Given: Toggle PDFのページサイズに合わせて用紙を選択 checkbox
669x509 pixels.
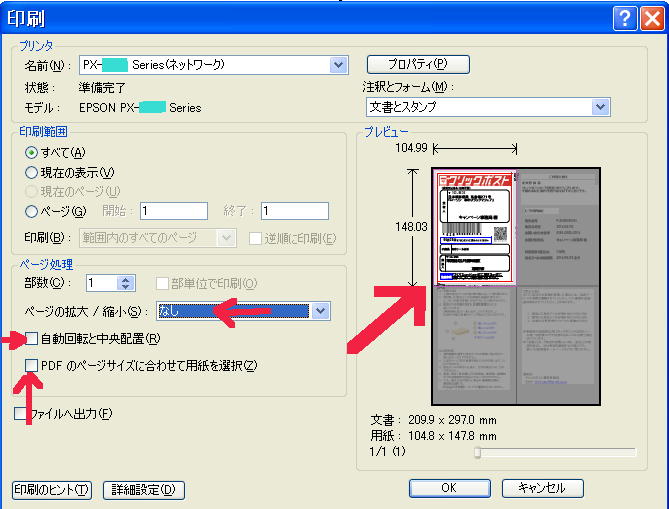Looking at the screenshot, I should click(x=31, y=366).
